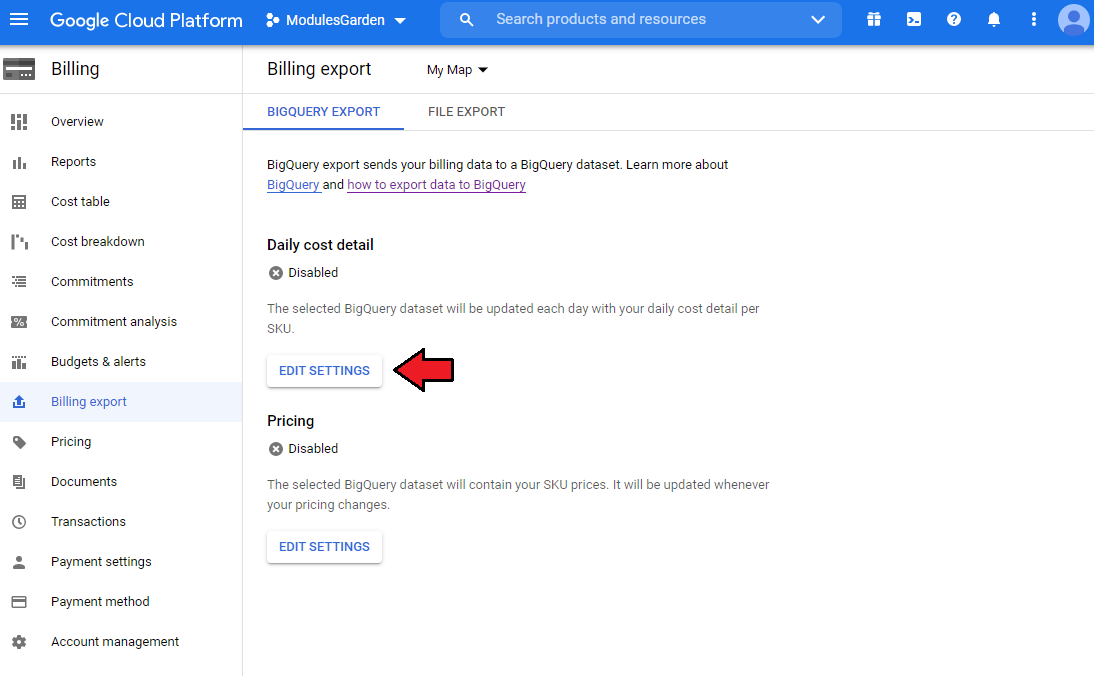Open the three-dot settings menu
The height and width of the screenshot is (676, 1094).
[x=1034, y=20]
